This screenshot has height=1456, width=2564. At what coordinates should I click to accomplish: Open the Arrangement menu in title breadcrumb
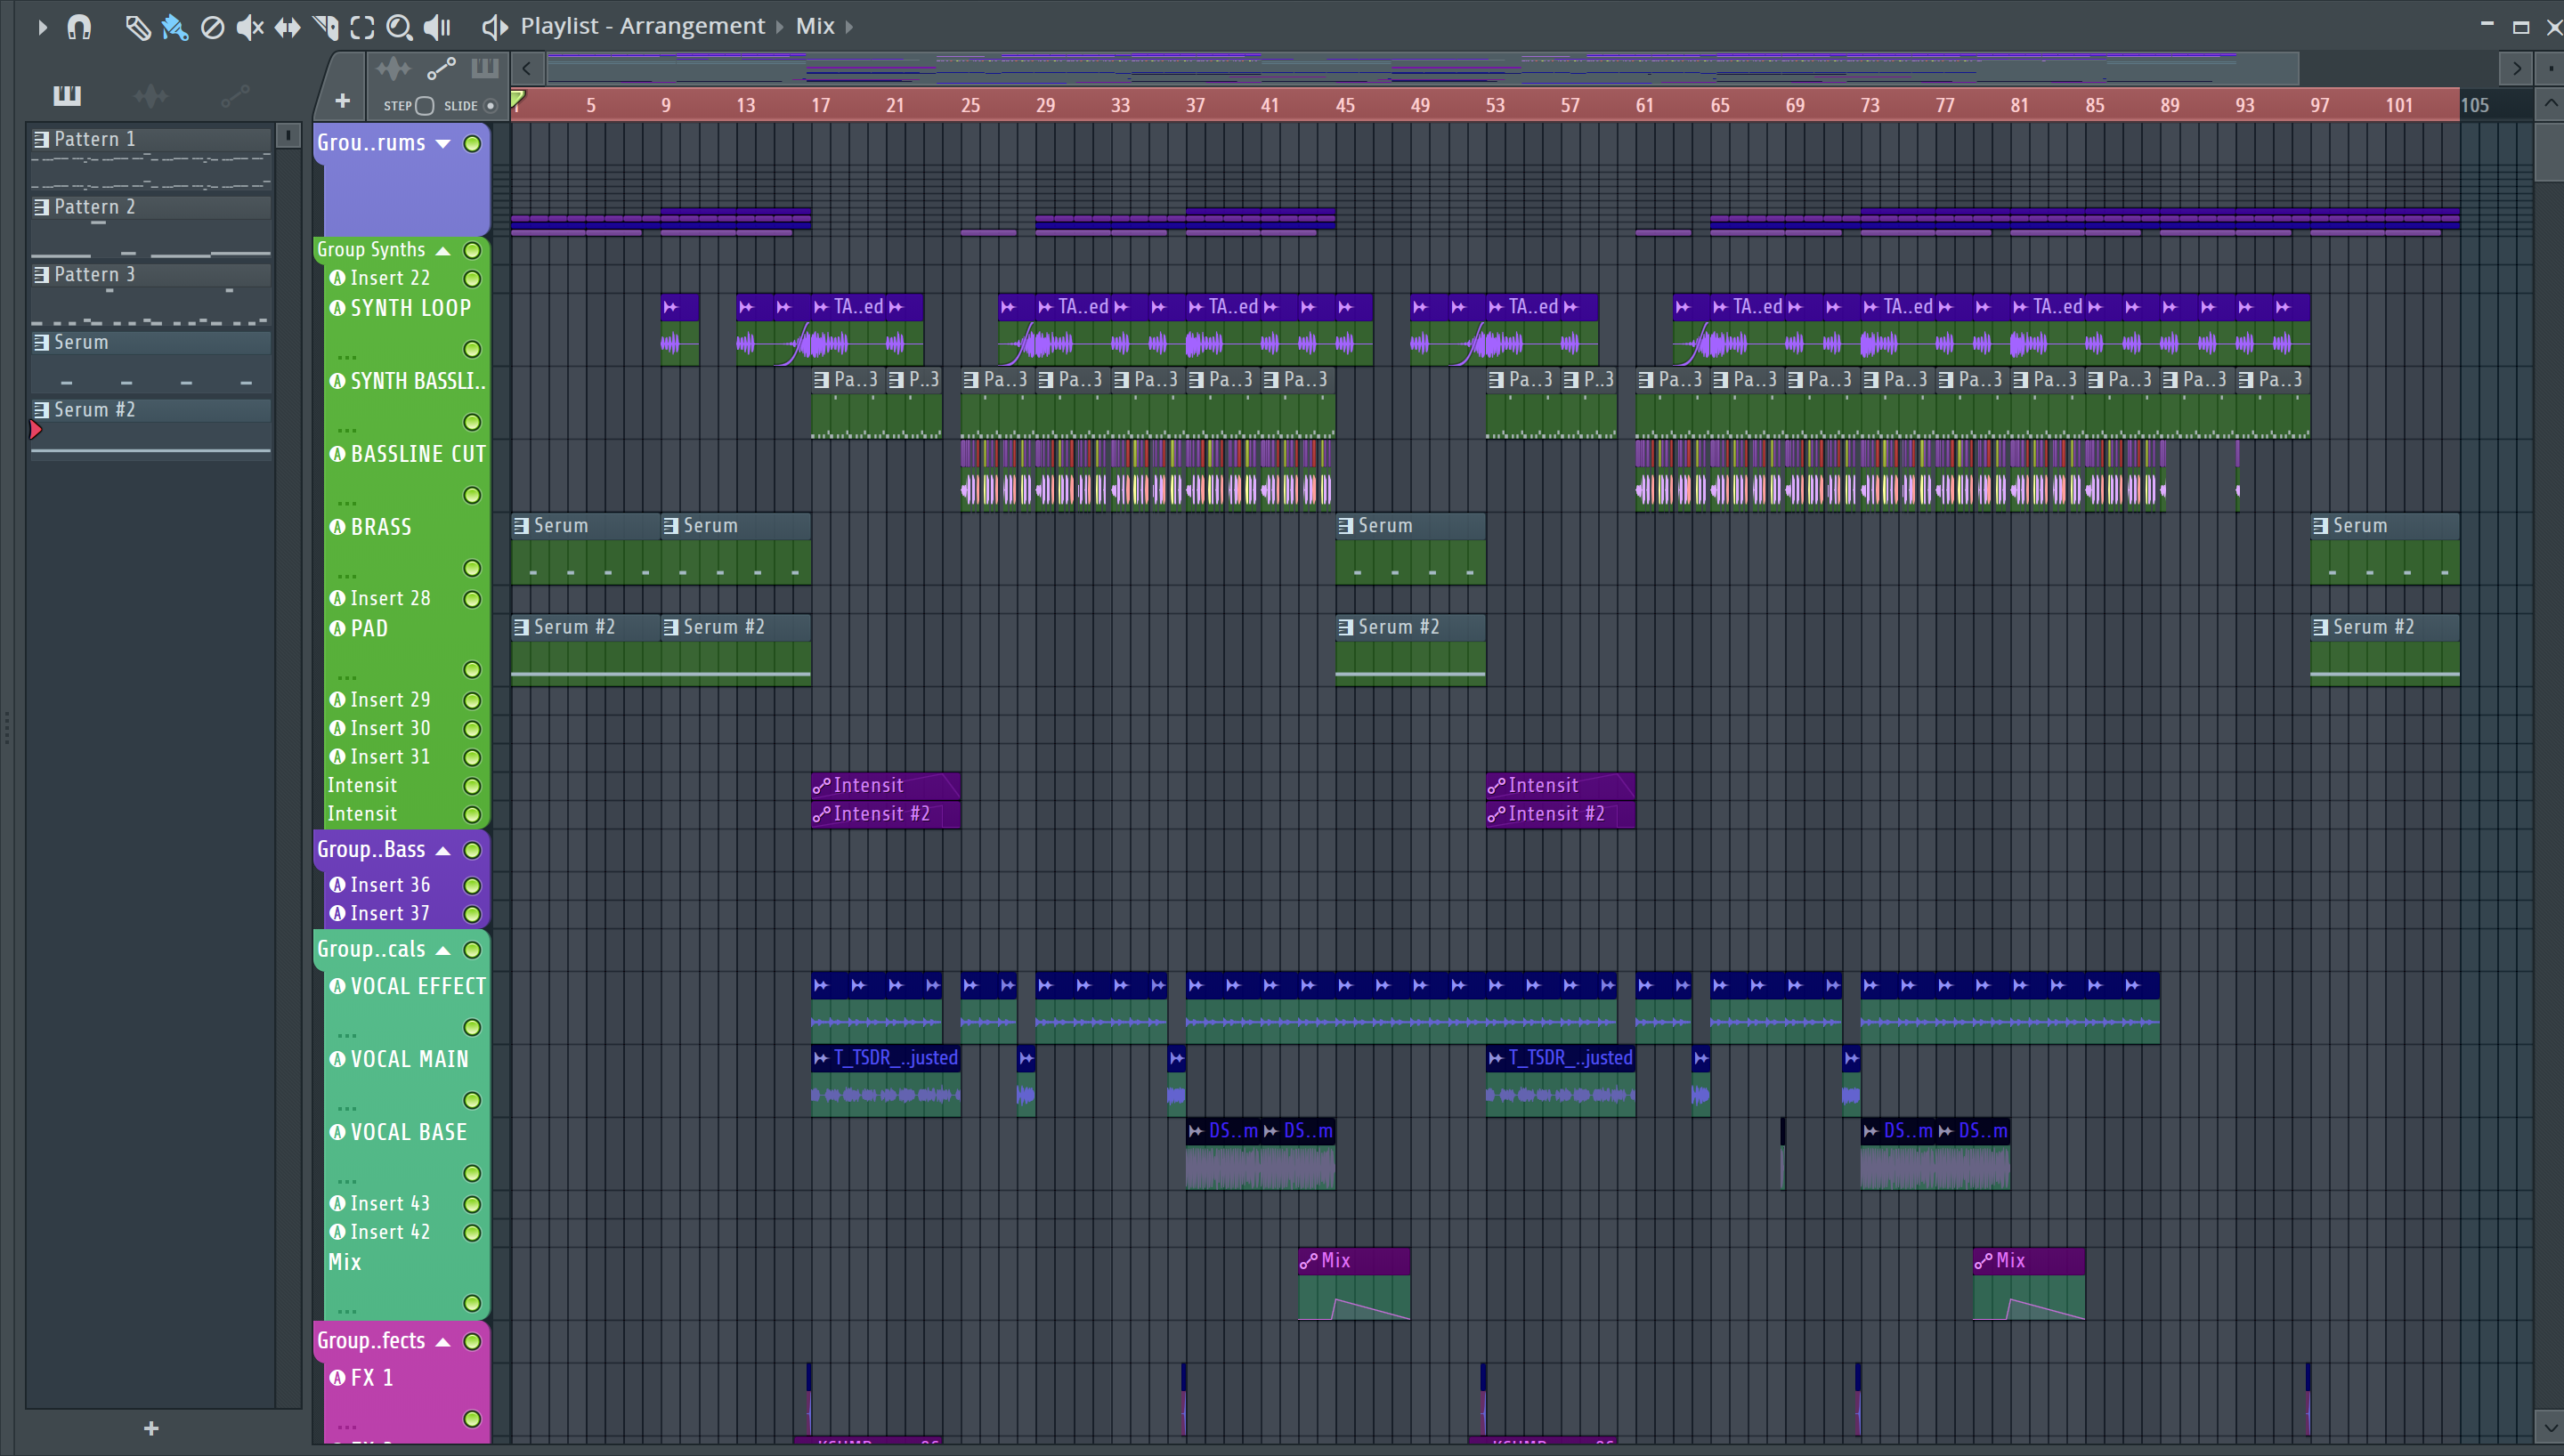coord(692,26)
